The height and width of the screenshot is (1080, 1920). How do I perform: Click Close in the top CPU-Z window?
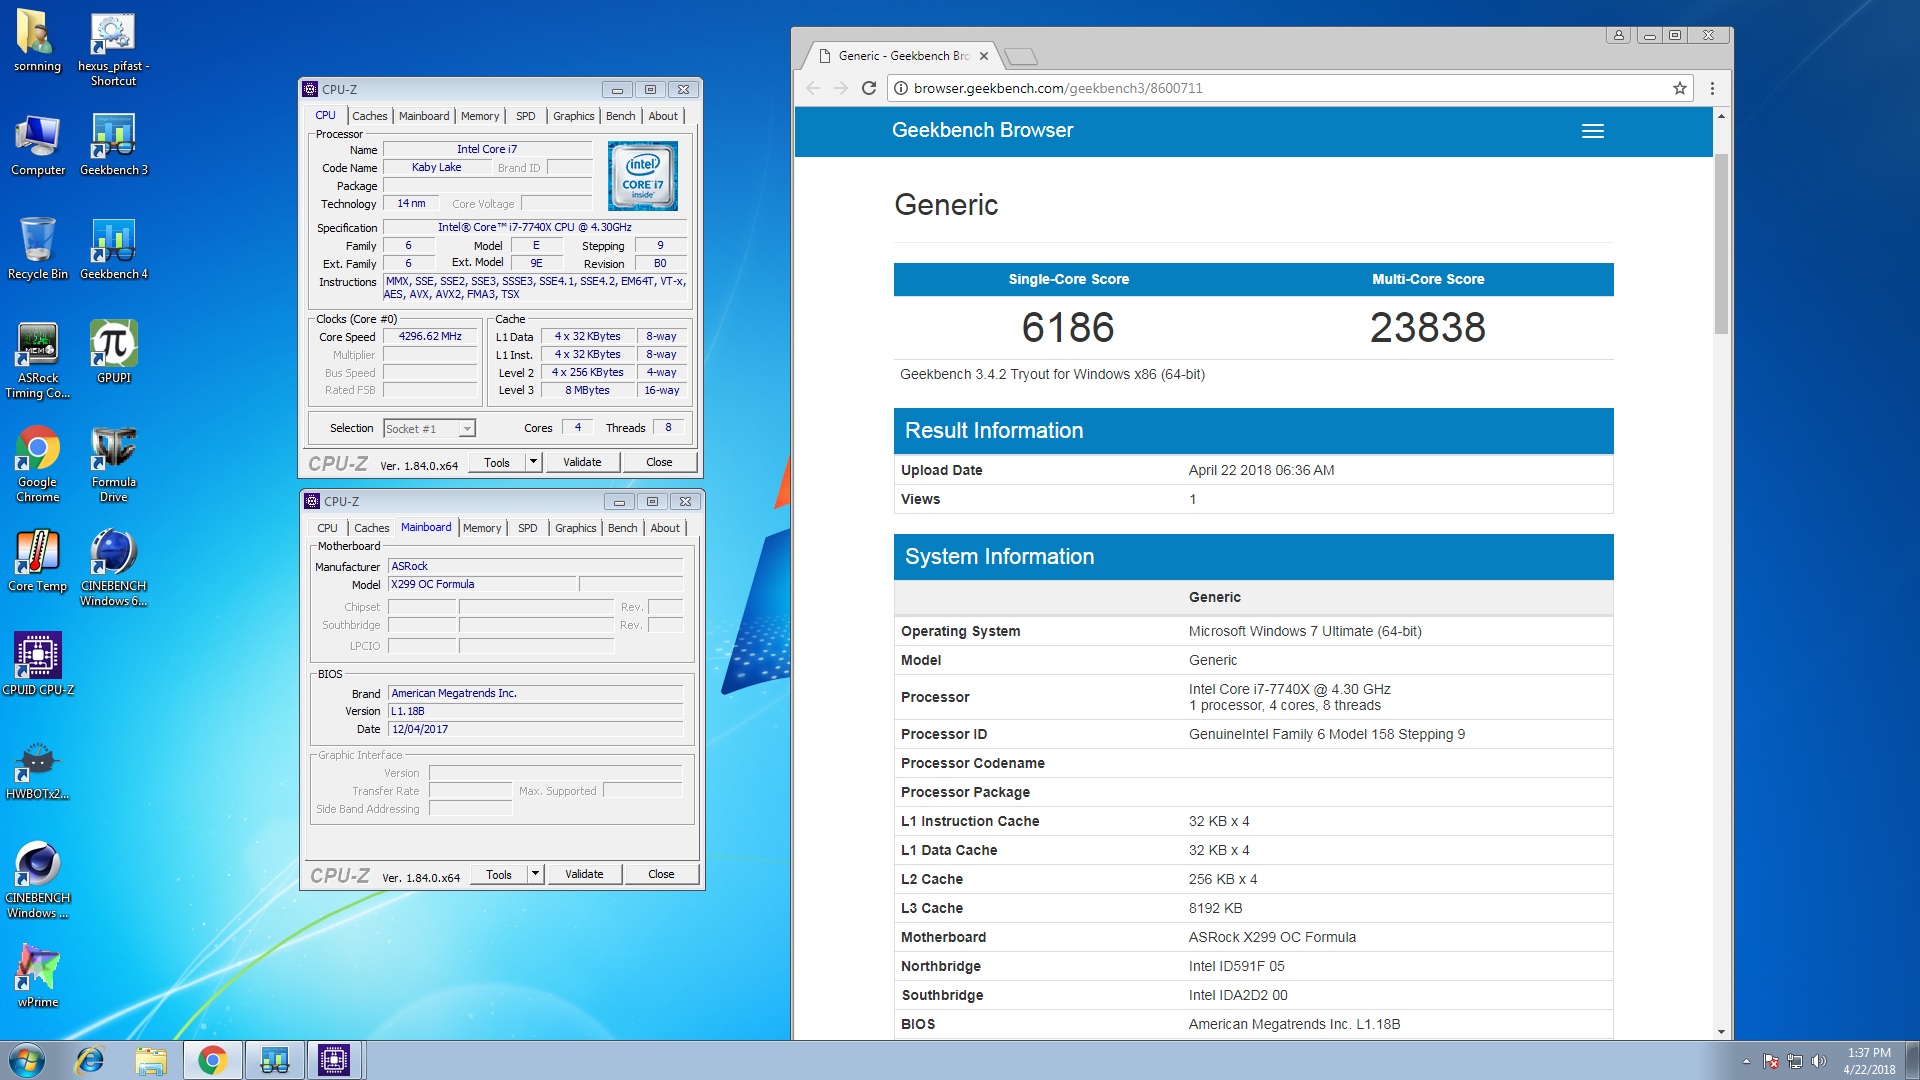pyautogui.click(x=659, y=462)
